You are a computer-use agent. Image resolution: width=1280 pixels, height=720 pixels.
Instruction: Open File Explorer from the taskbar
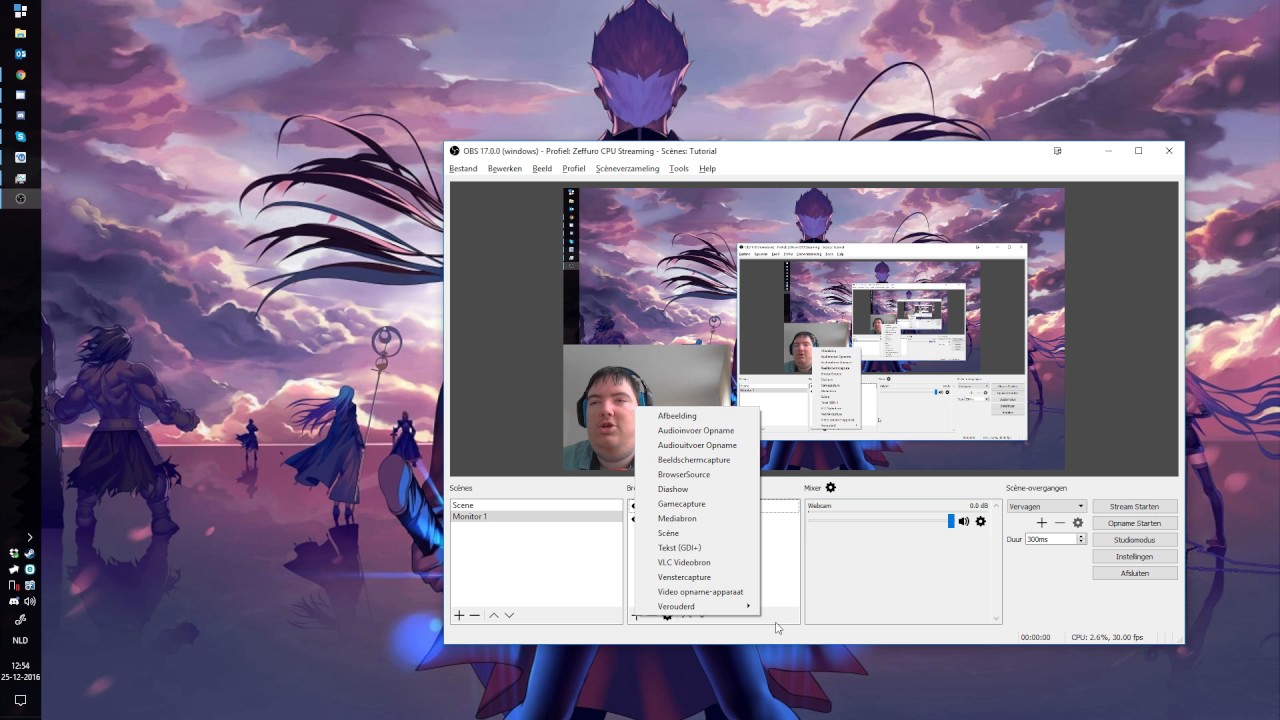[x=20, y=33]
